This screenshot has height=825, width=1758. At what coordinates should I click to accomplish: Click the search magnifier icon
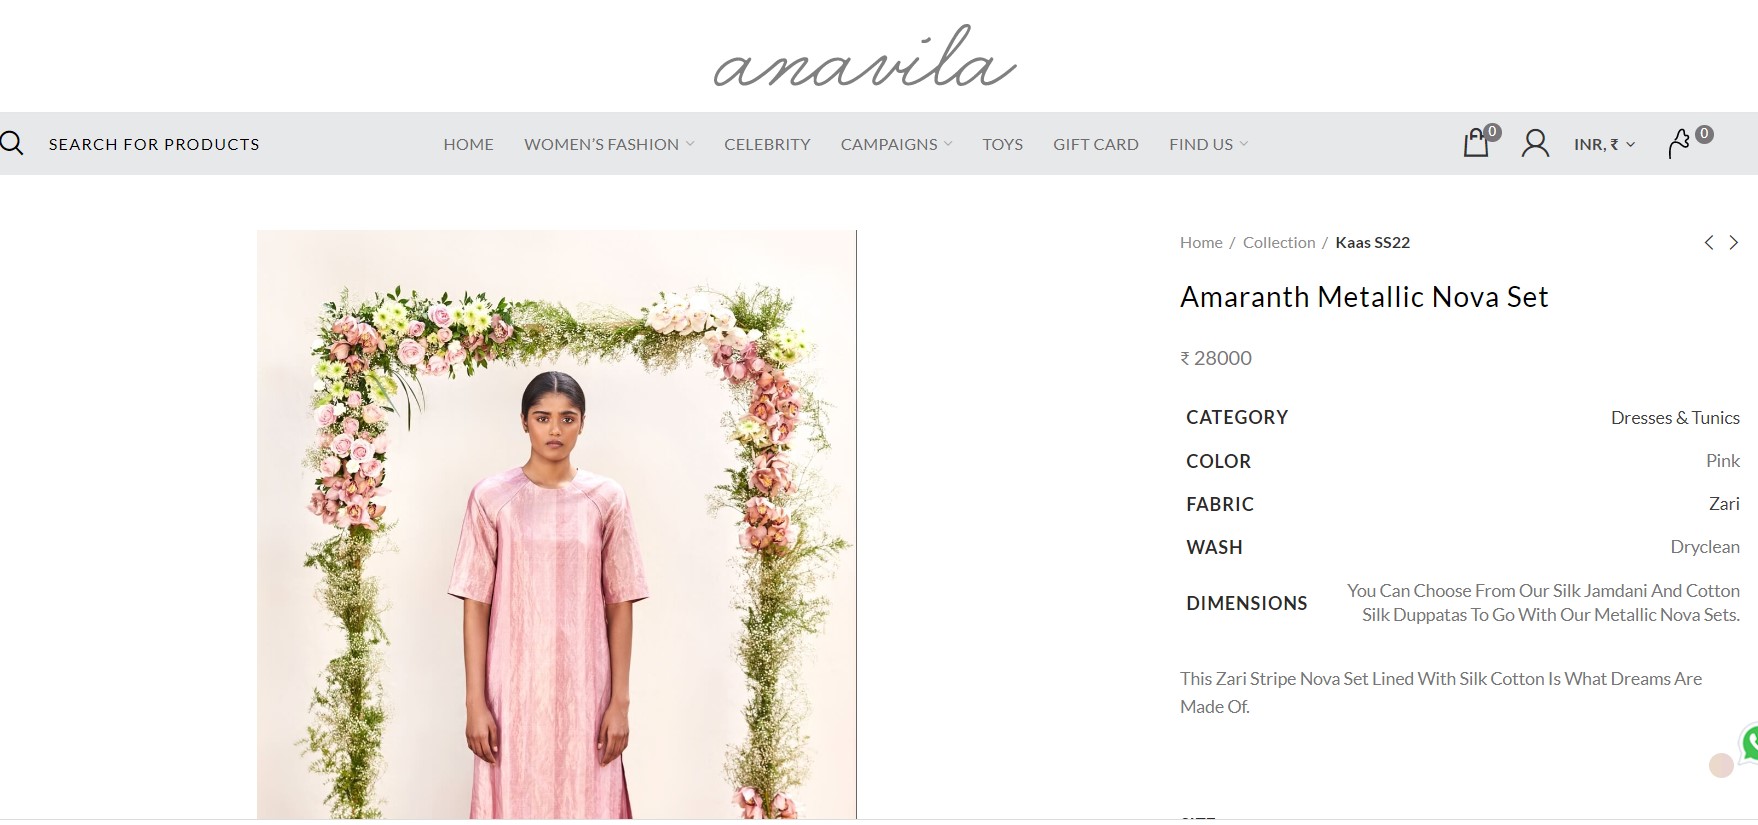(12, 143)
